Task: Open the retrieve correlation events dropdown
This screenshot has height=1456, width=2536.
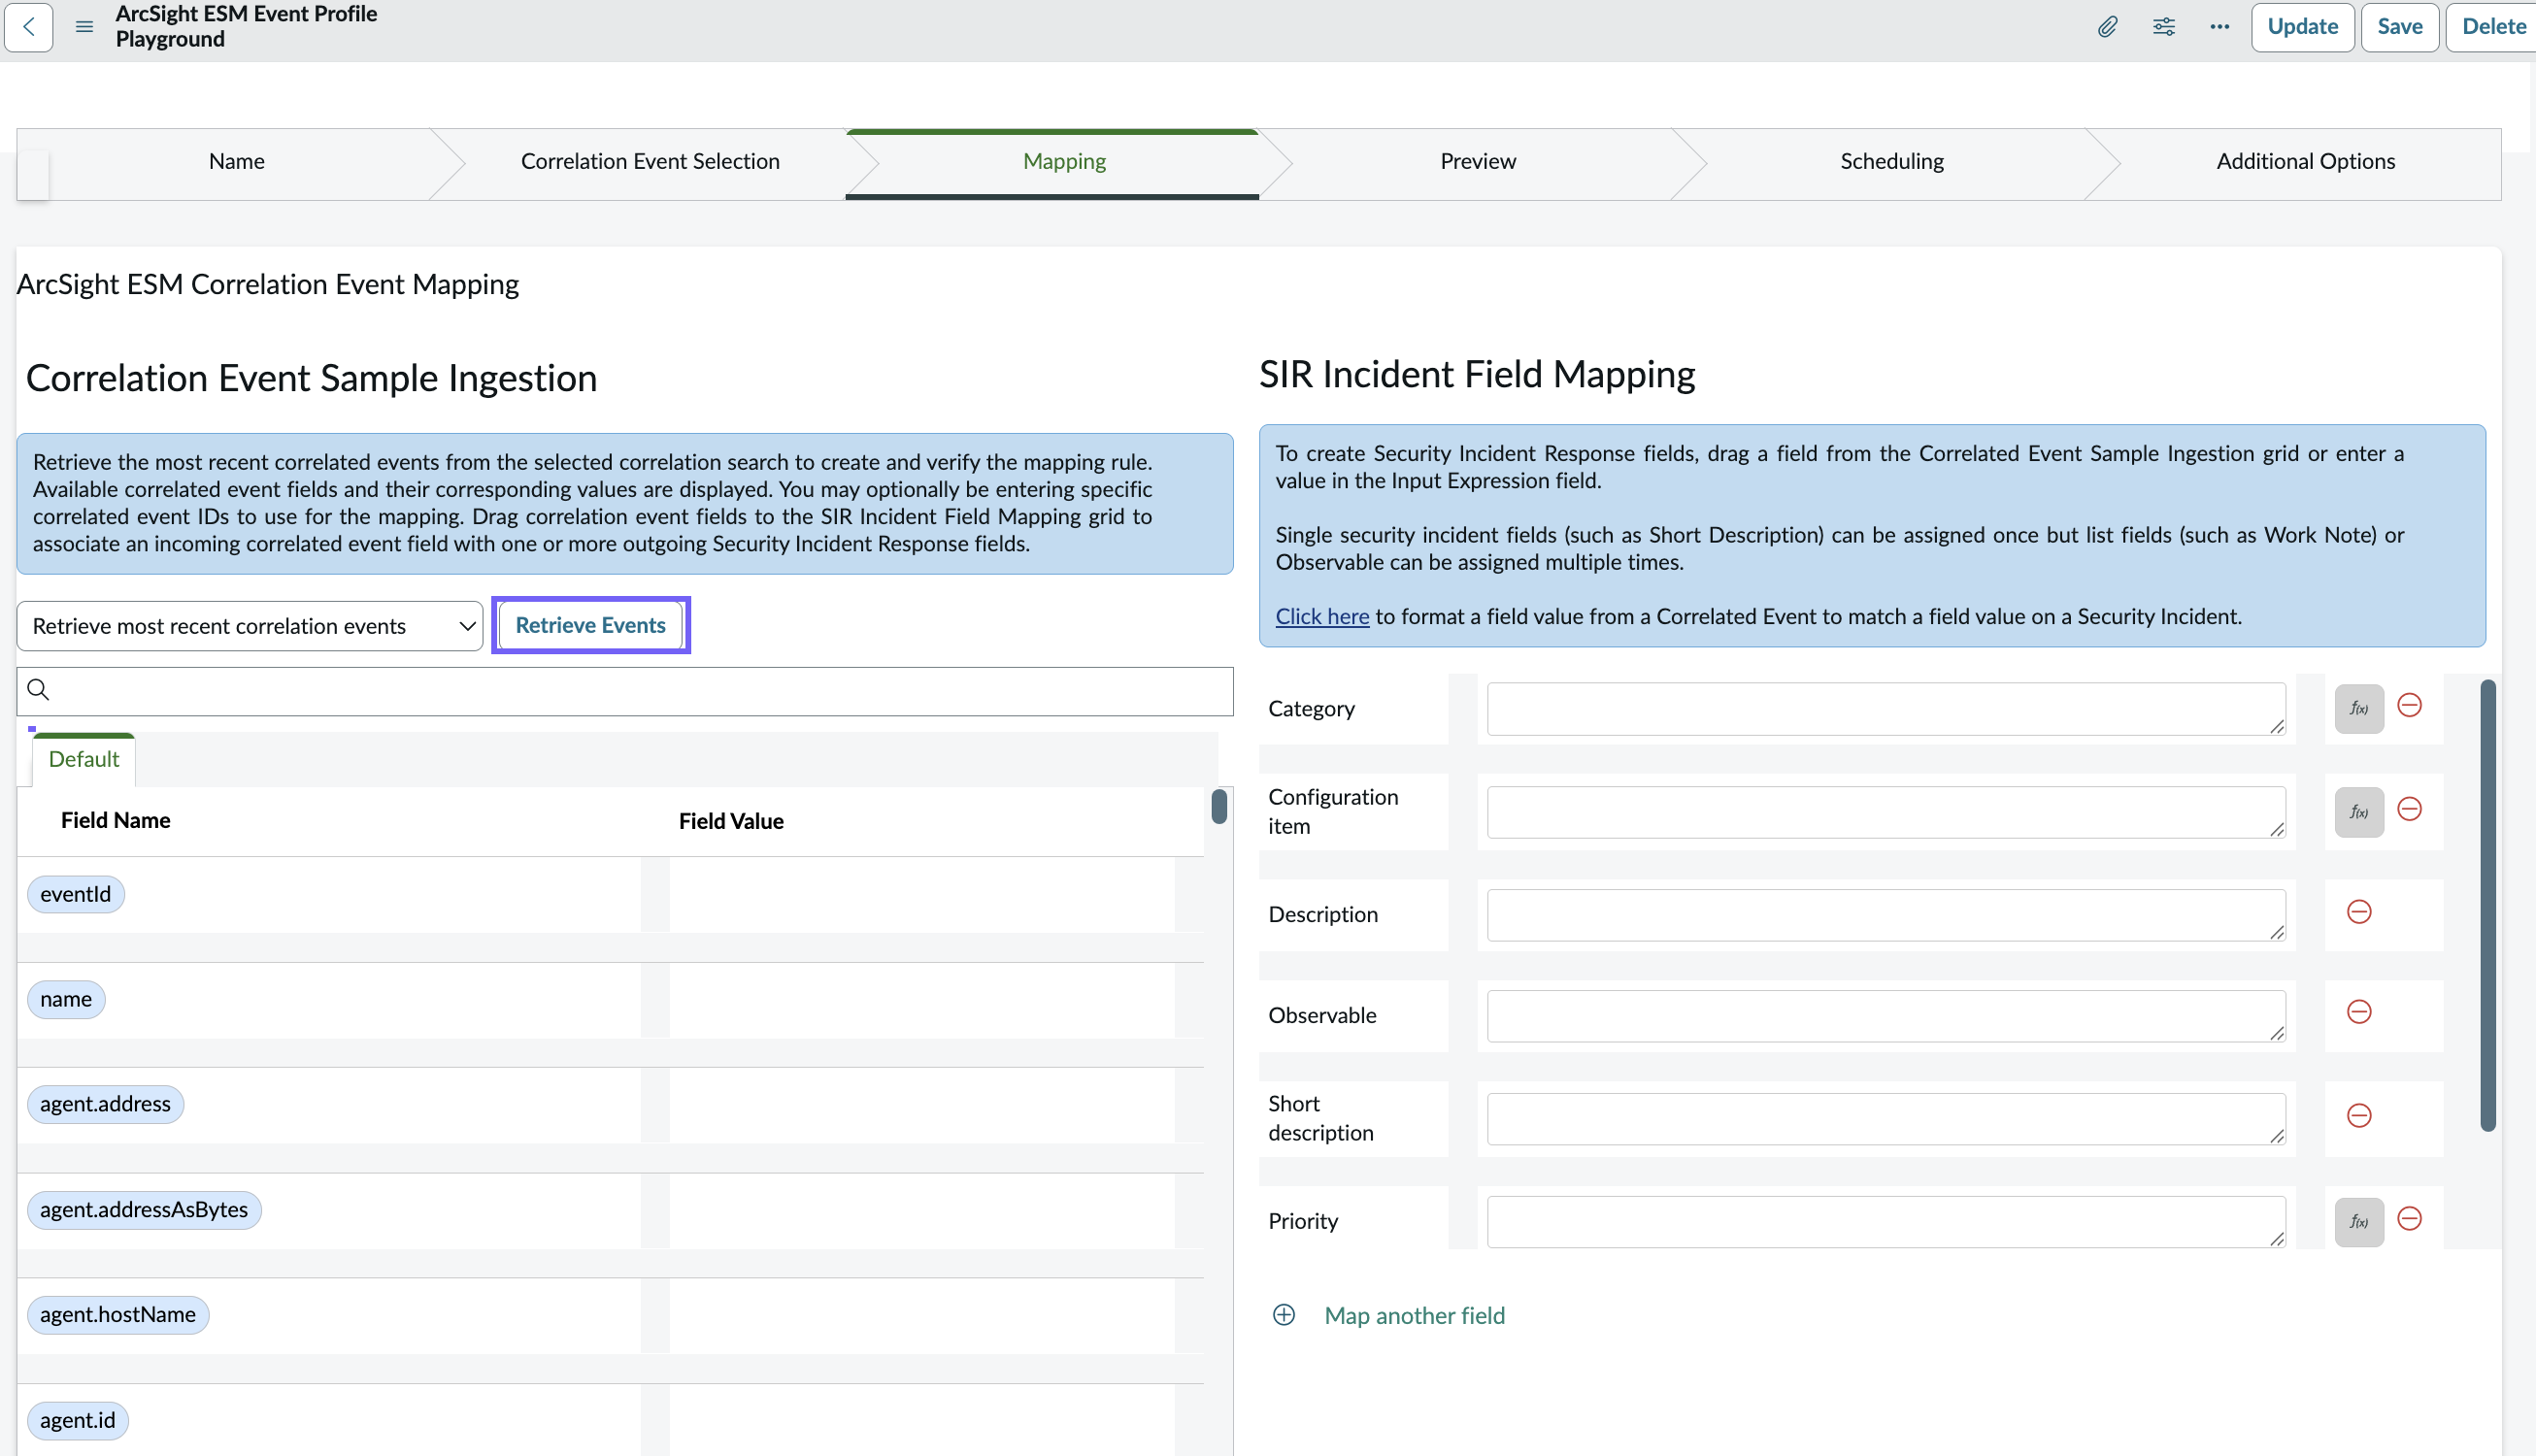Action: tap(250, 626)
